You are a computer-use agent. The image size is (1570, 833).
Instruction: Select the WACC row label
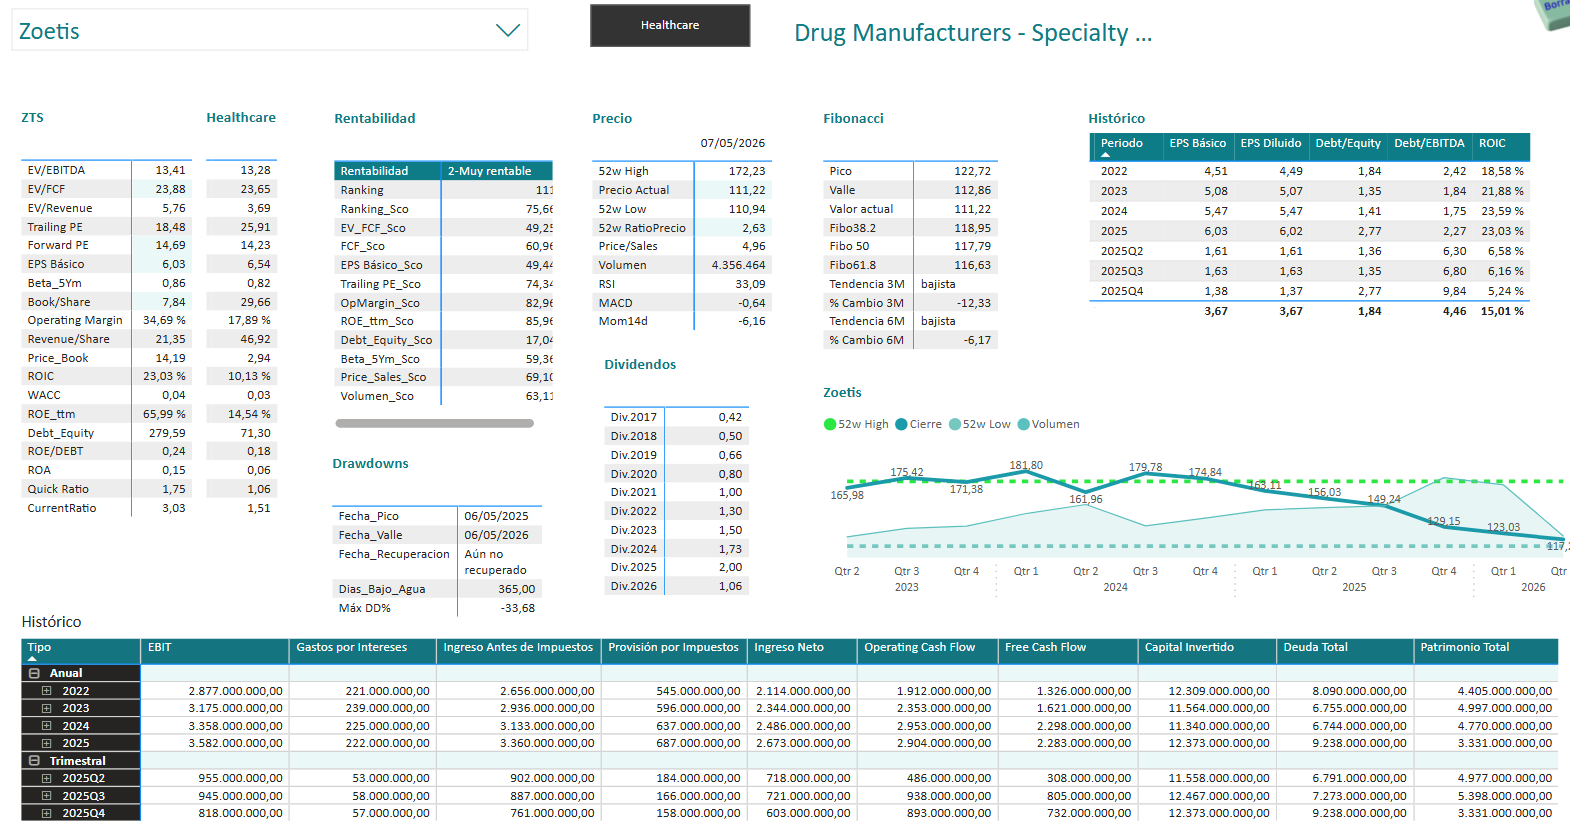(x=44, y=395)
